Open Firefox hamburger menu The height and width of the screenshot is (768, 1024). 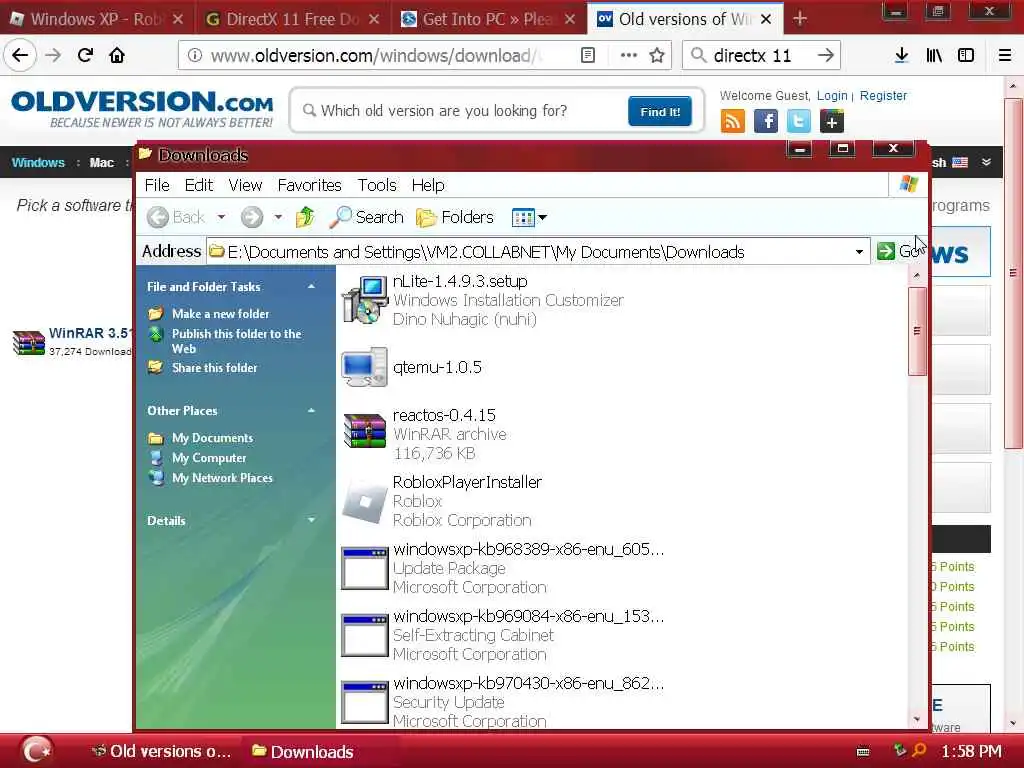(x=1004, y=56)
